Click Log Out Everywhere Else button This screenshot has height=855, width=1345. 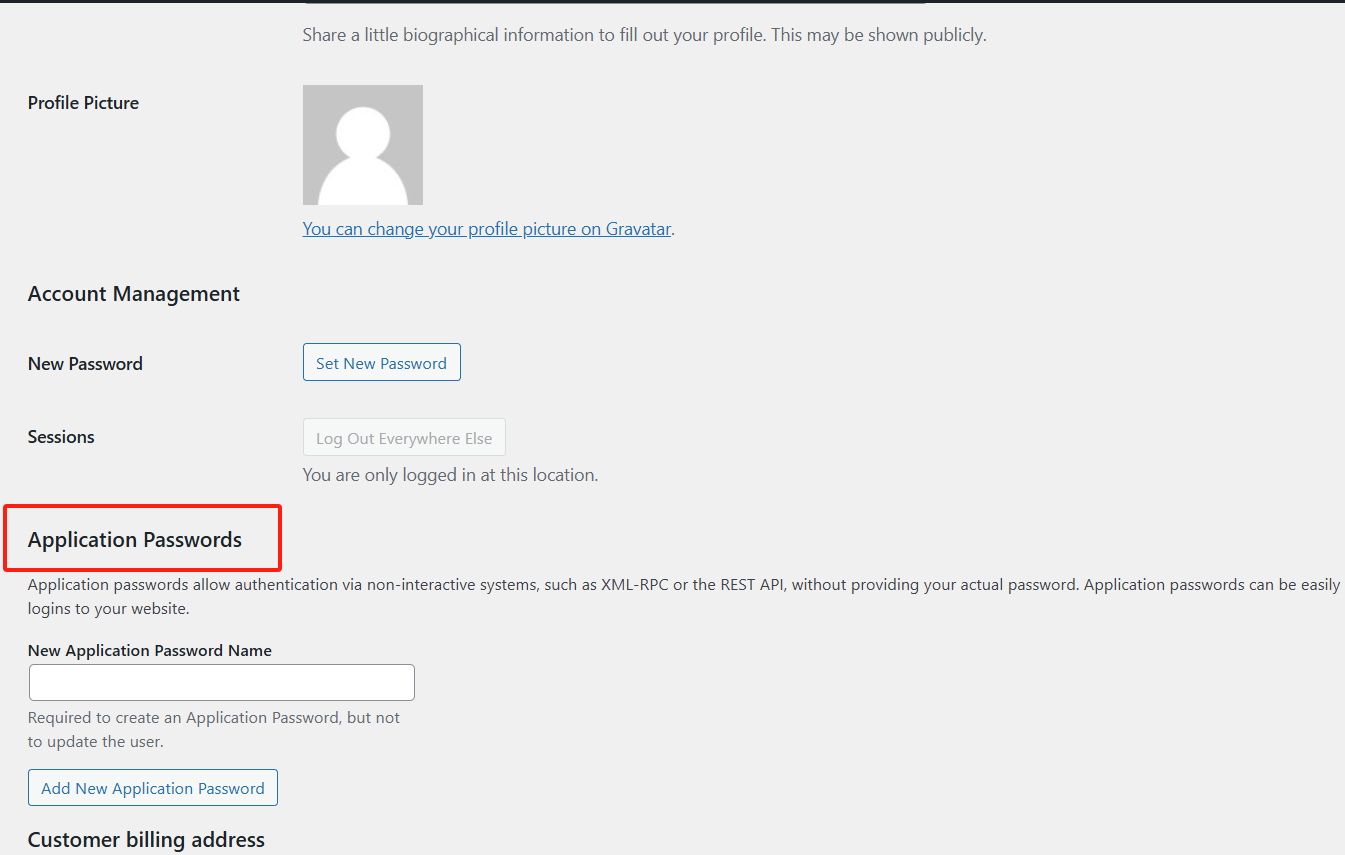tap(404, 438)
